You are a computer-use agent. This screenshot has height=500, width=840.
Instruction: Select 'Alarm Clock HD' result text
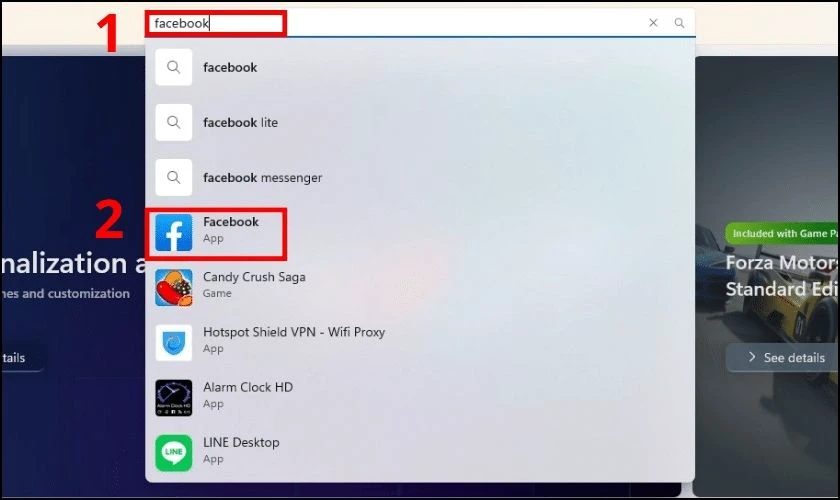click(x=248, y=387)
